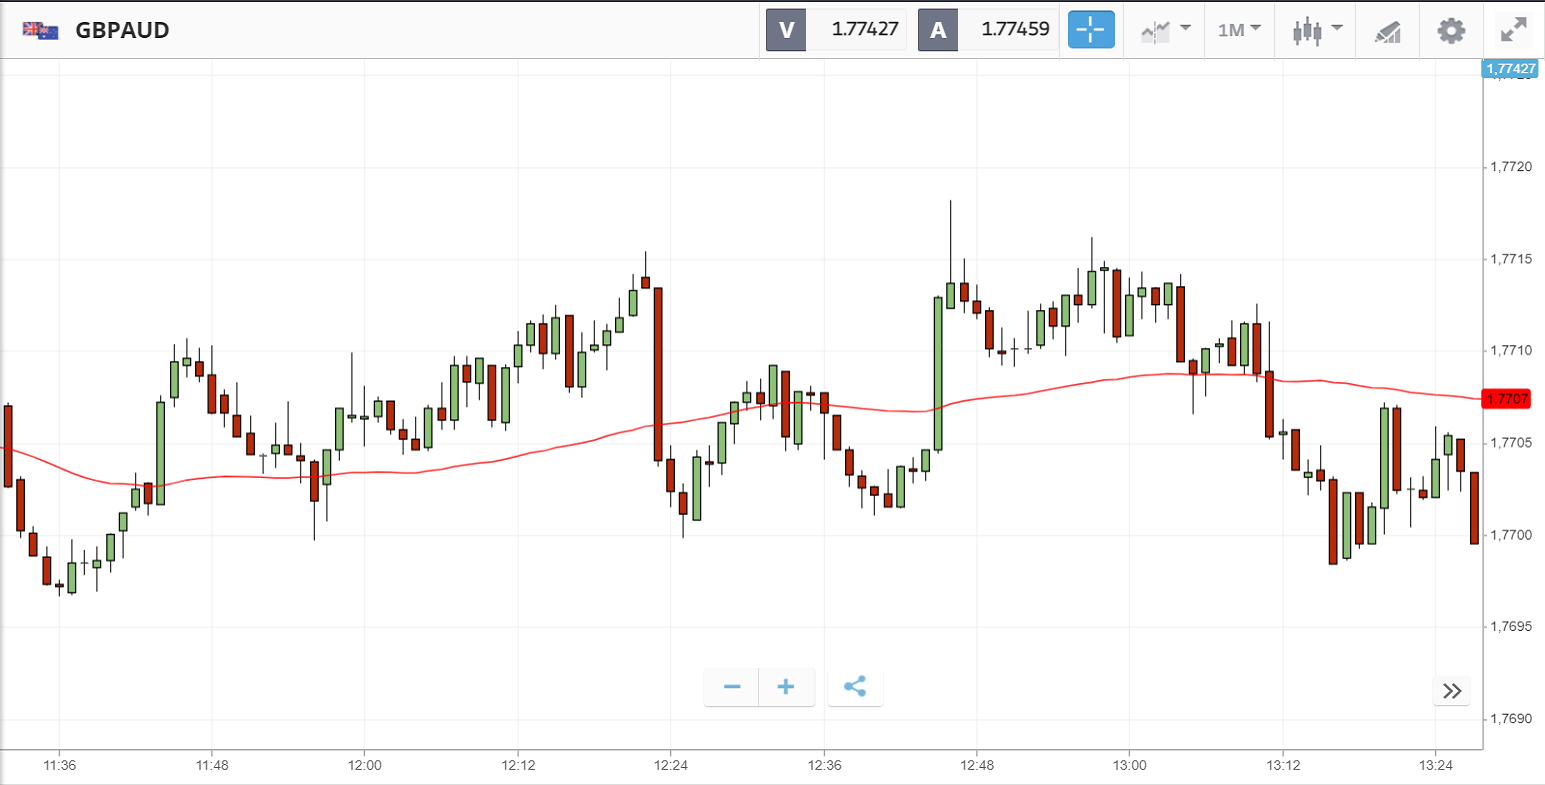Screen dimensions: 1545x785
Task: Expand chart to full screen
Action: [1515, 30]
